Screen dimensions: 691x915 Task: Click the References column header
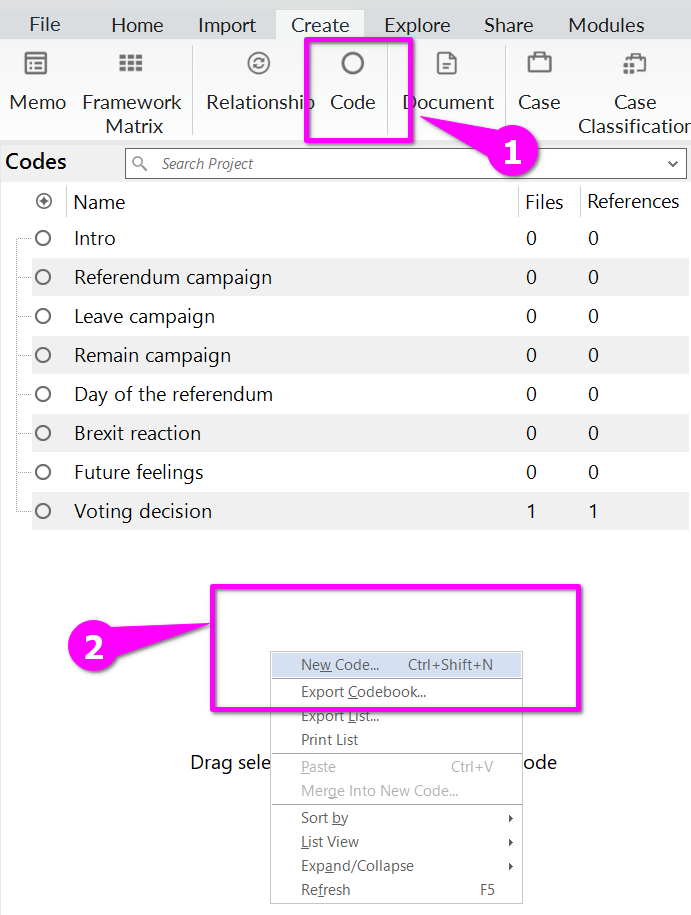(x=633, y=202)
